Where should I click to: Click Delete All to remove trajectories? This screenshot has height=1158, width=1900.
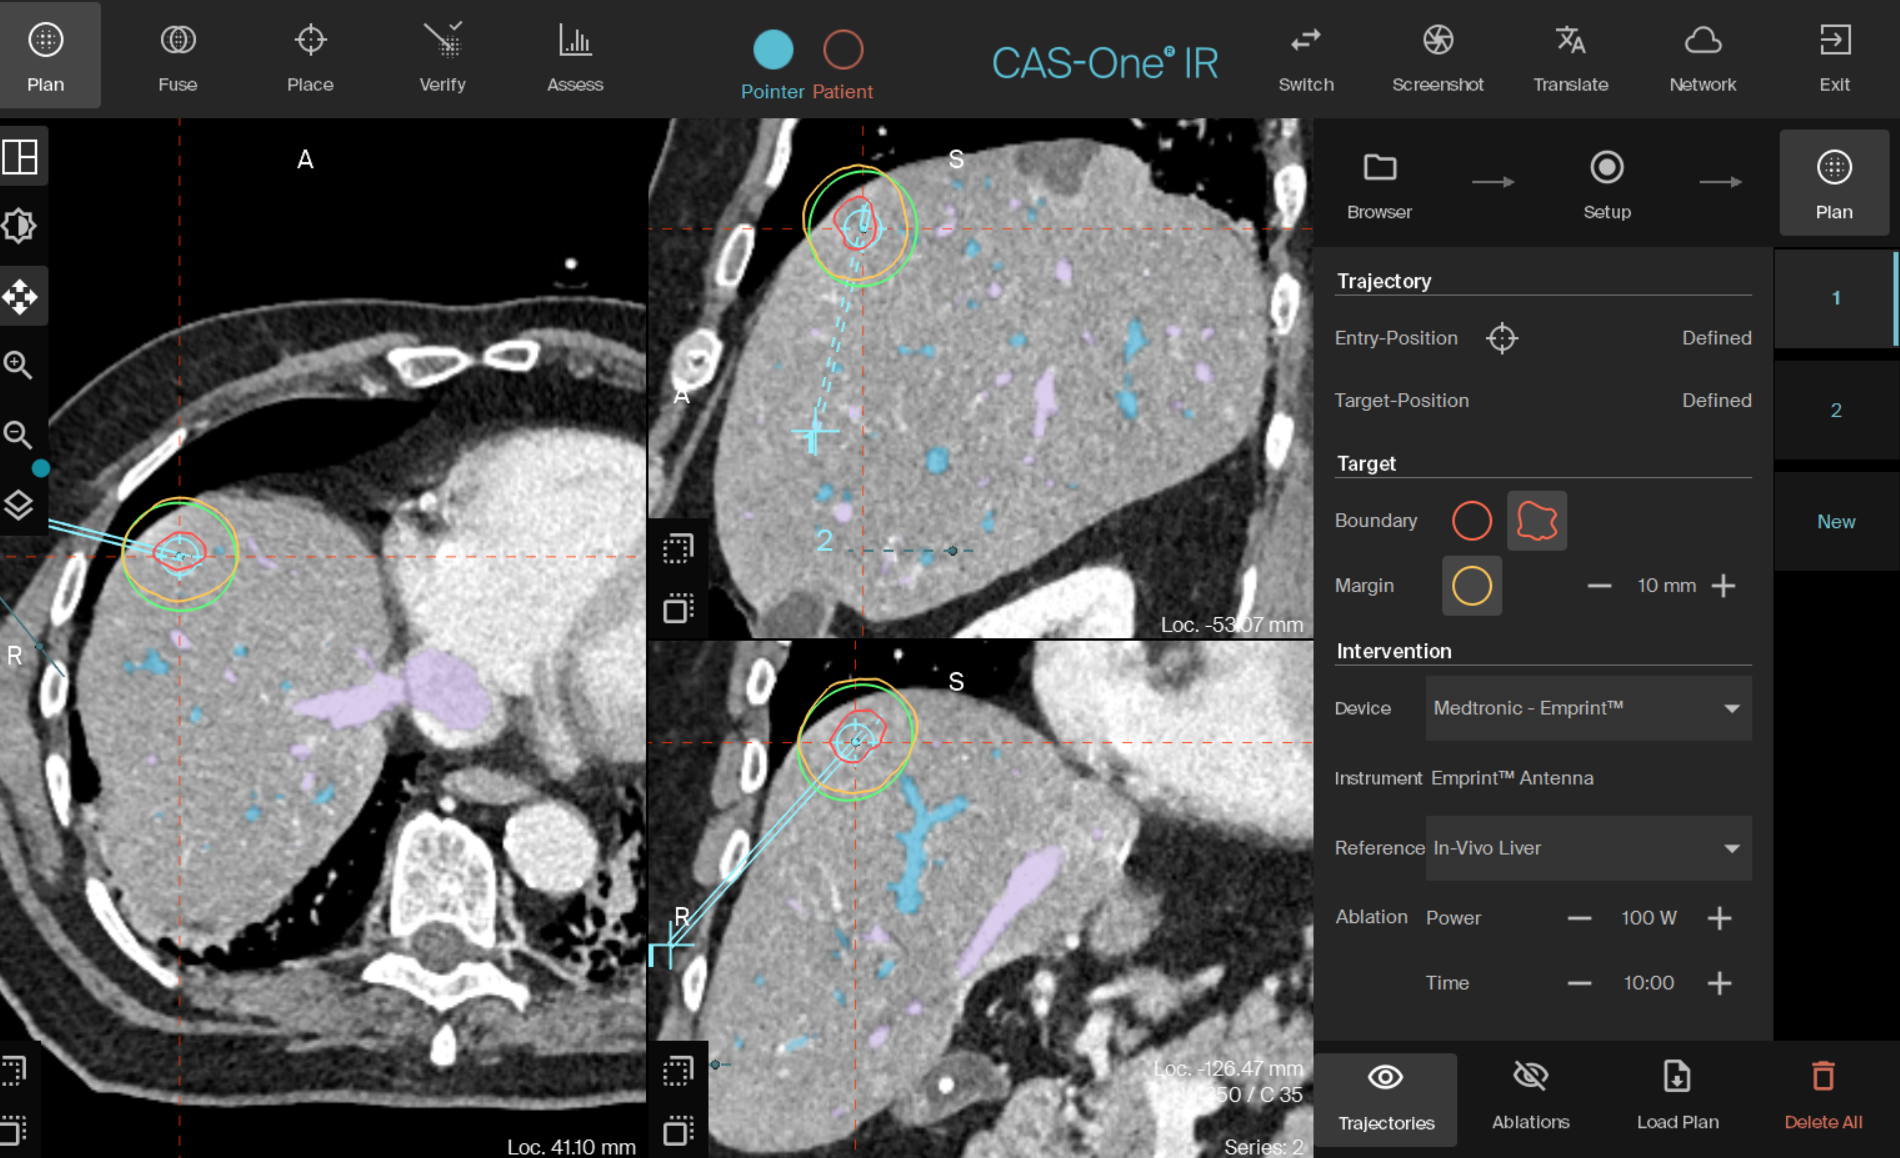click(x=1822, y=1095)
